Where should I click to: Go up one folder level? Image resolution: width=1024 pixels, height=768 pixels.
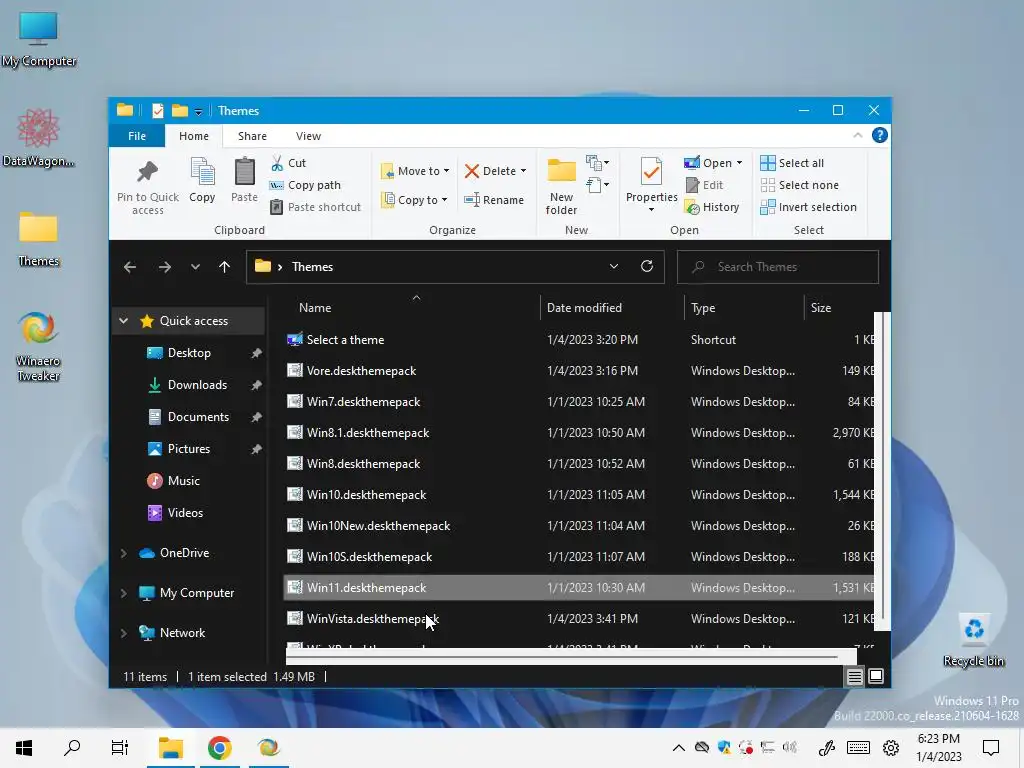(x=224, y=266)
